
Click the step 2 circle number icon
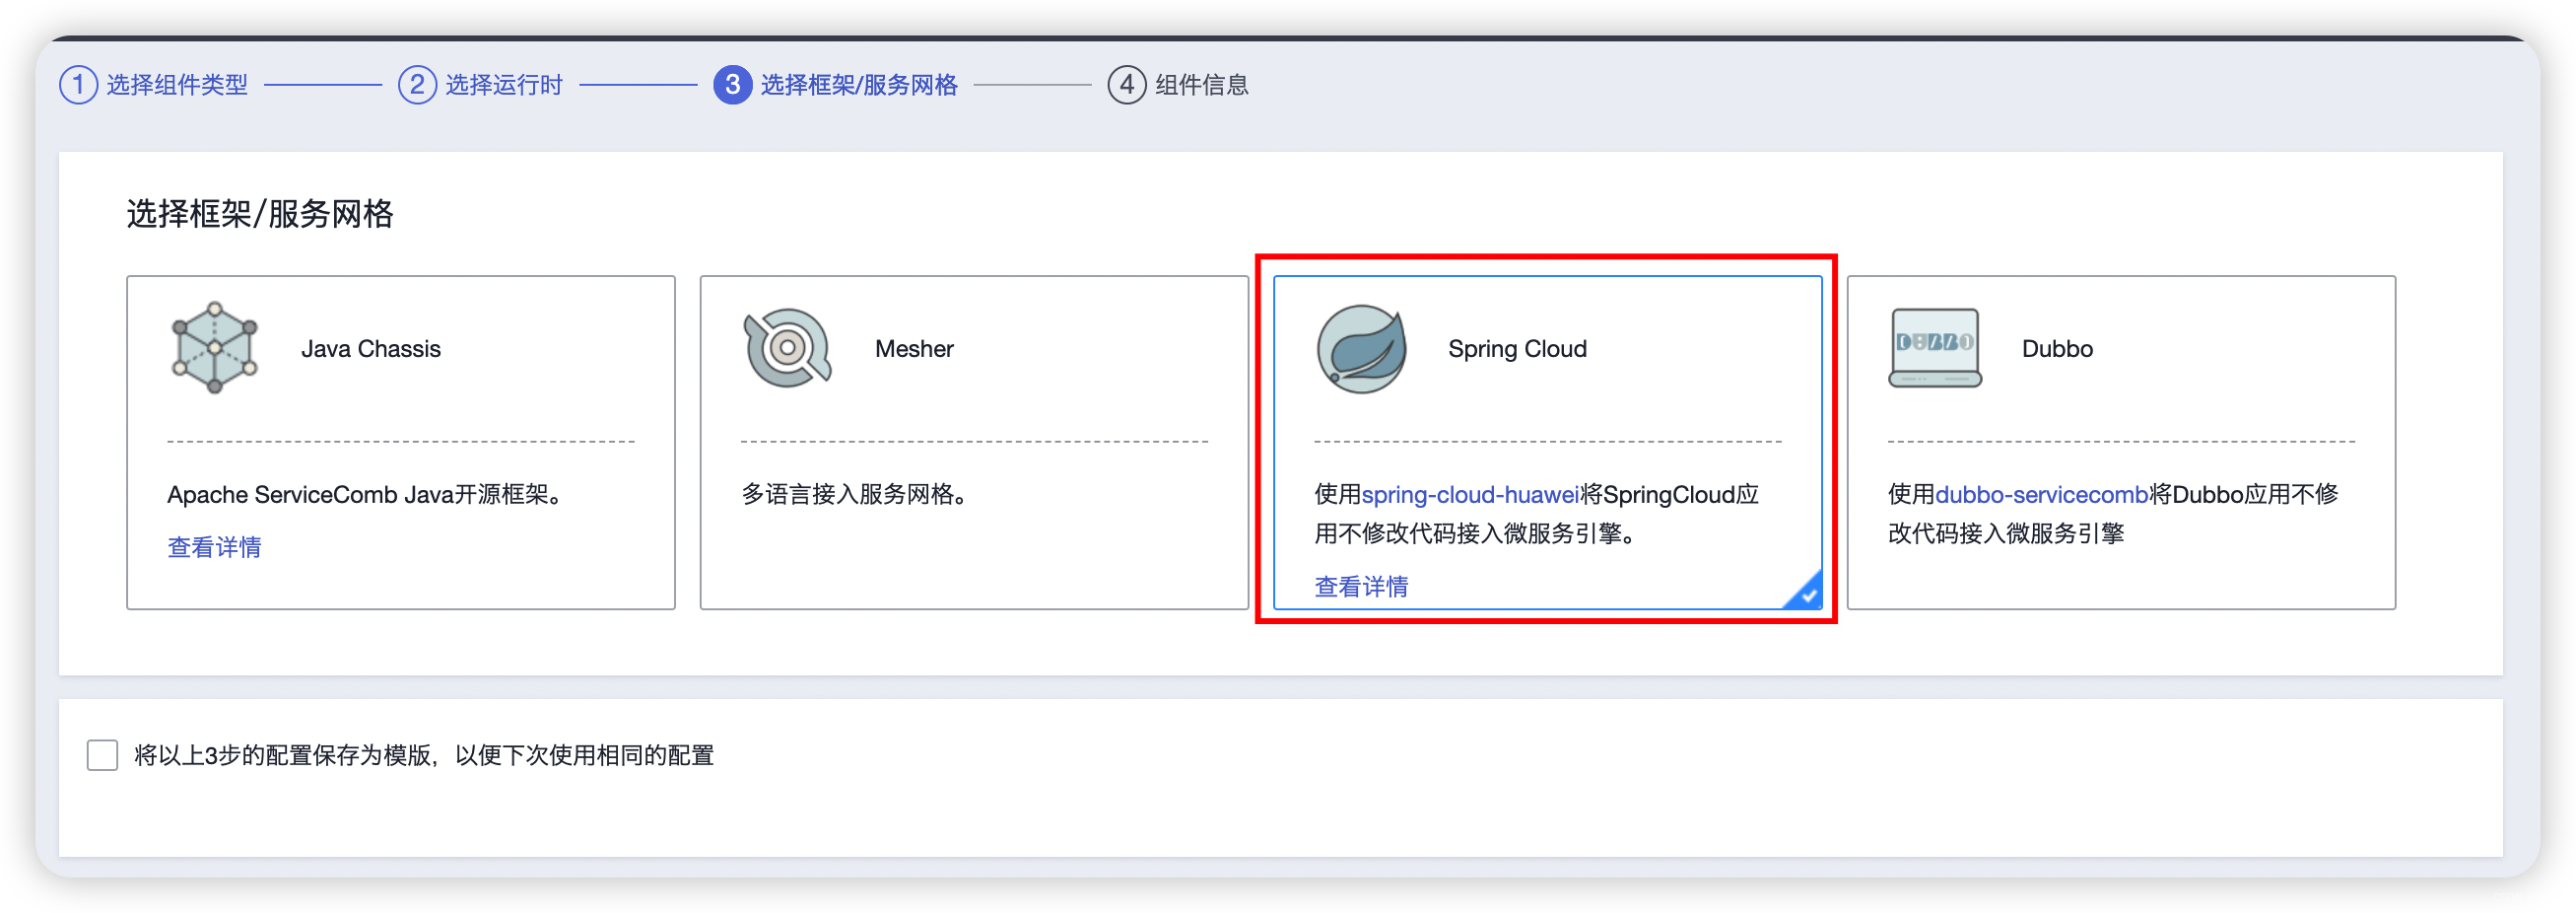coord(417,85)
